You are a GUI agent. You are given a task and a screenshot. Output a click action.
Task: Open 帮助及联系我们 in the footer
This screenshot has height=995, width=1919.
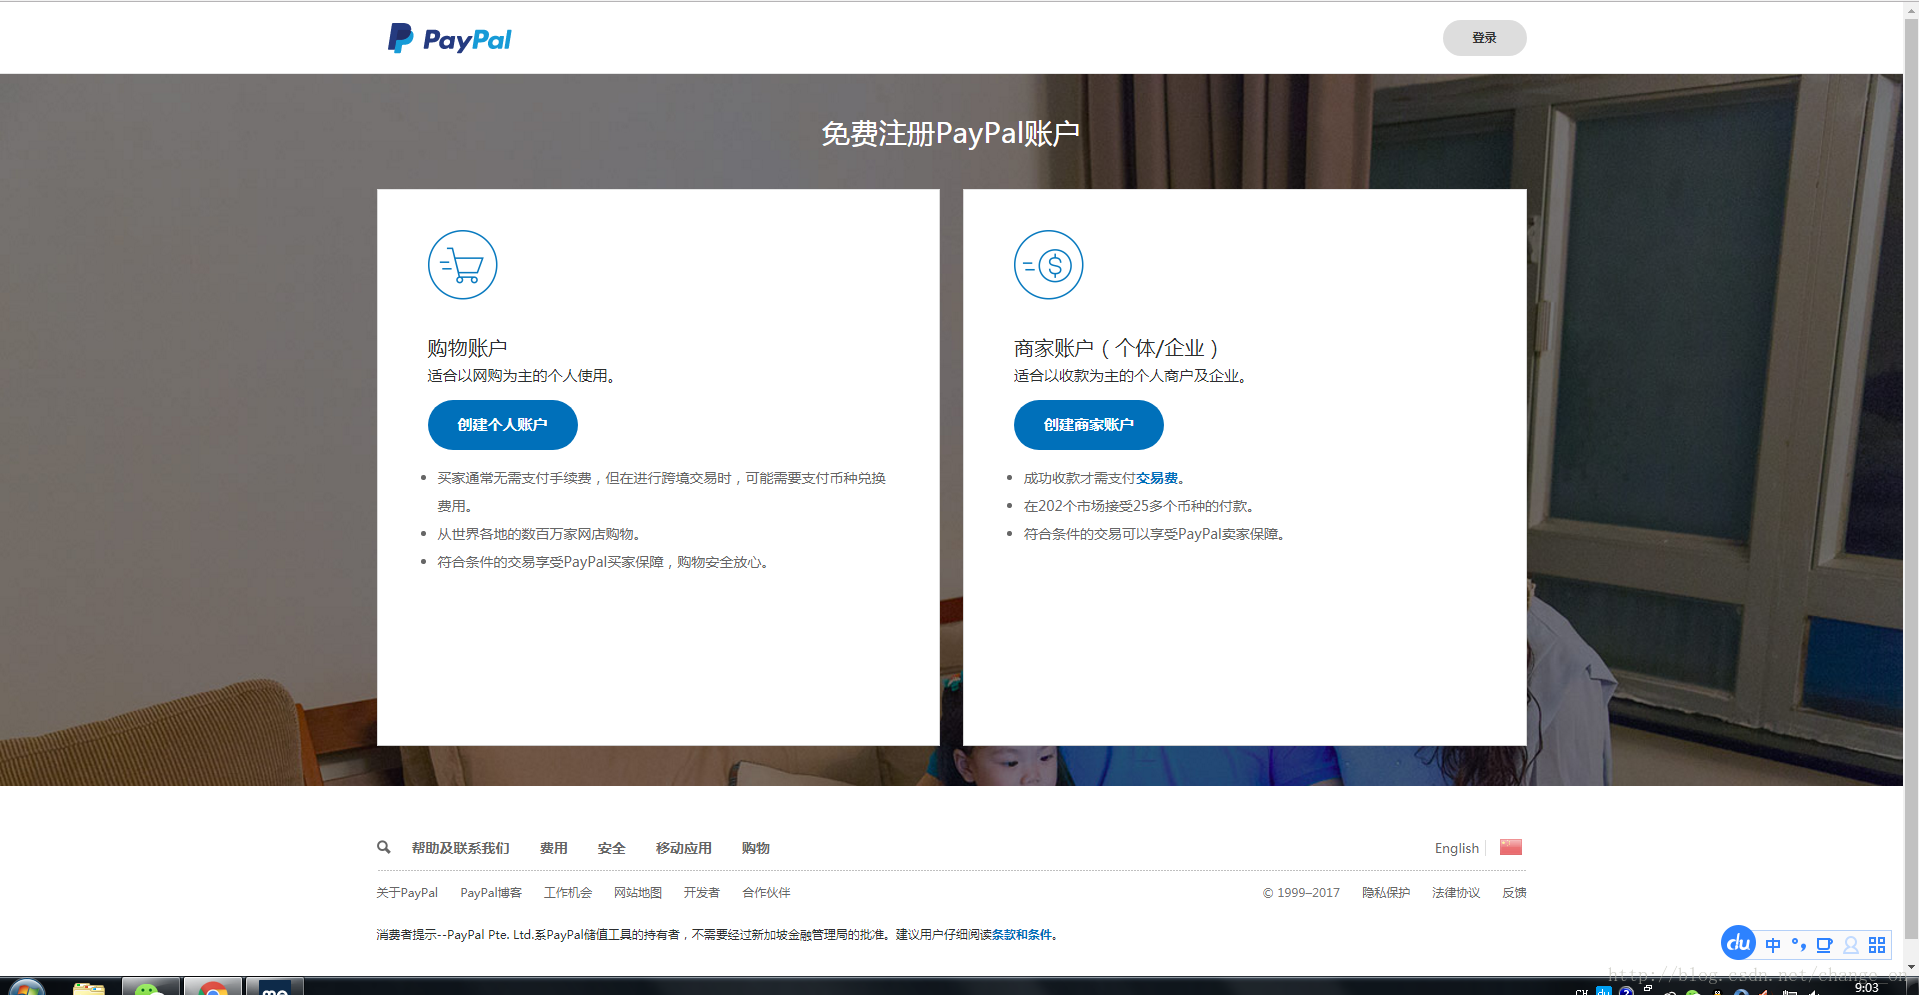click(x=461, y=848)
